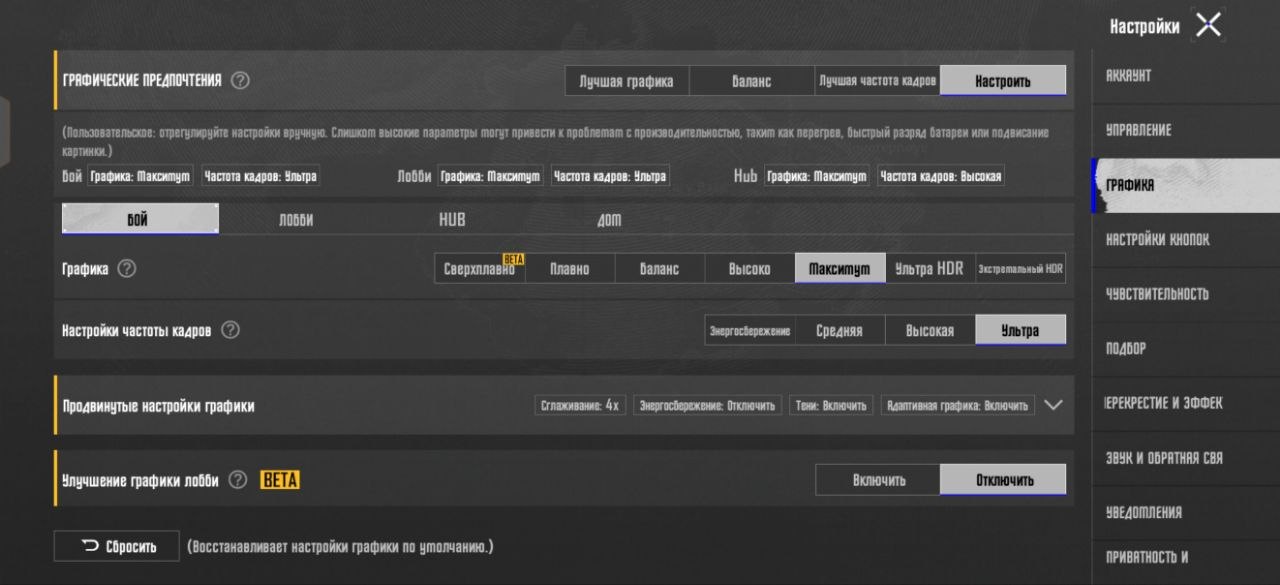1280x585 pixels.
Task: Set frame rate to Ультра
Action: (1021, 330)
